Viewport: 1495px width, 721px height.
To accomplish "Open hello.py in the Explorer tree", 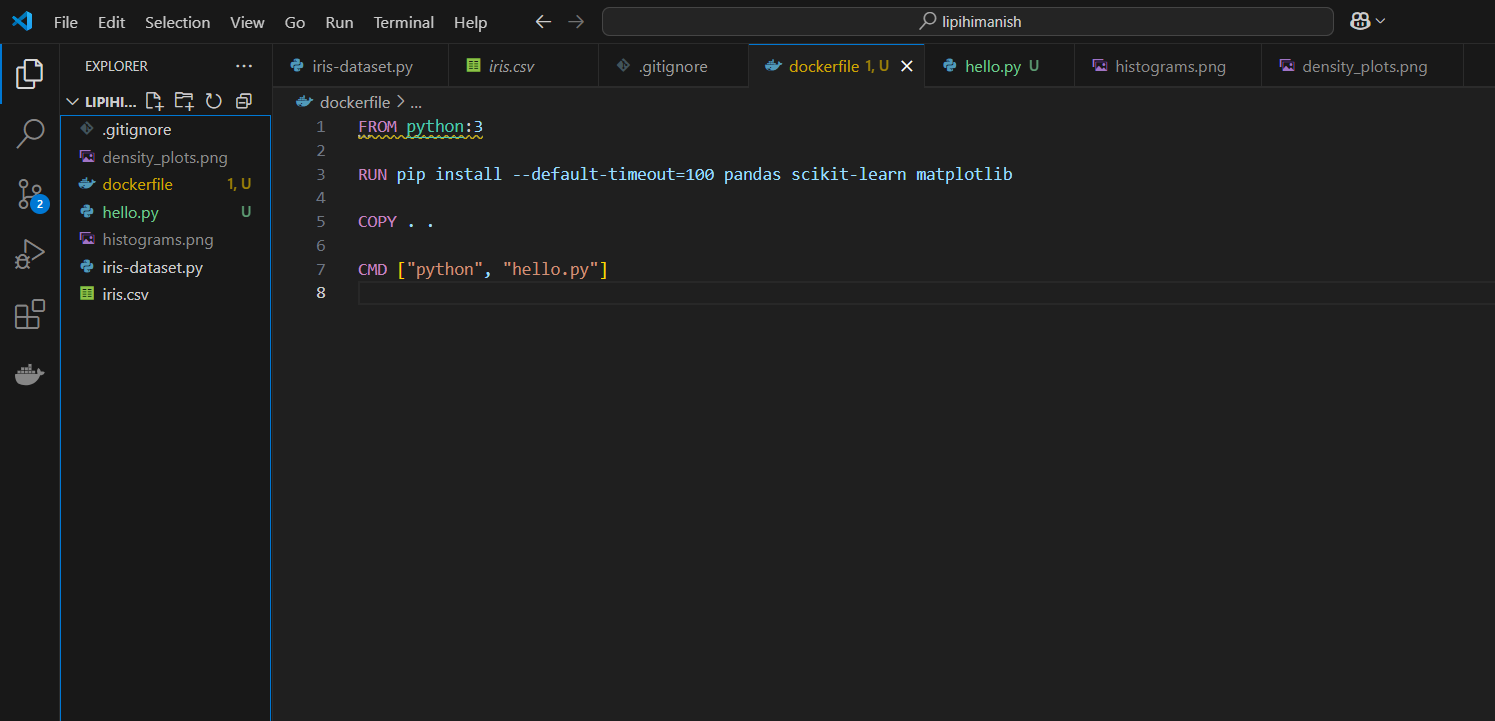I will (165, 212).
